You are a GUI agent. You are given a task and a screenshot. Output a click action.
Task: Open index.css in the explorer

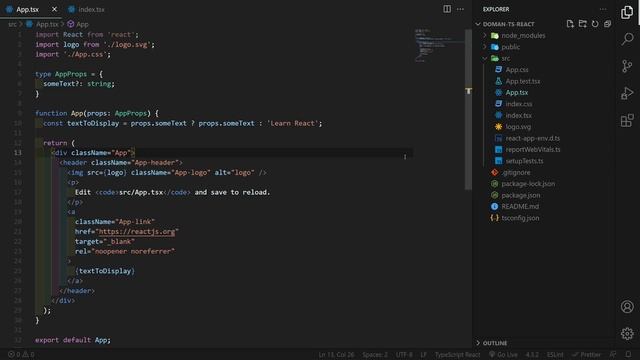518,104
